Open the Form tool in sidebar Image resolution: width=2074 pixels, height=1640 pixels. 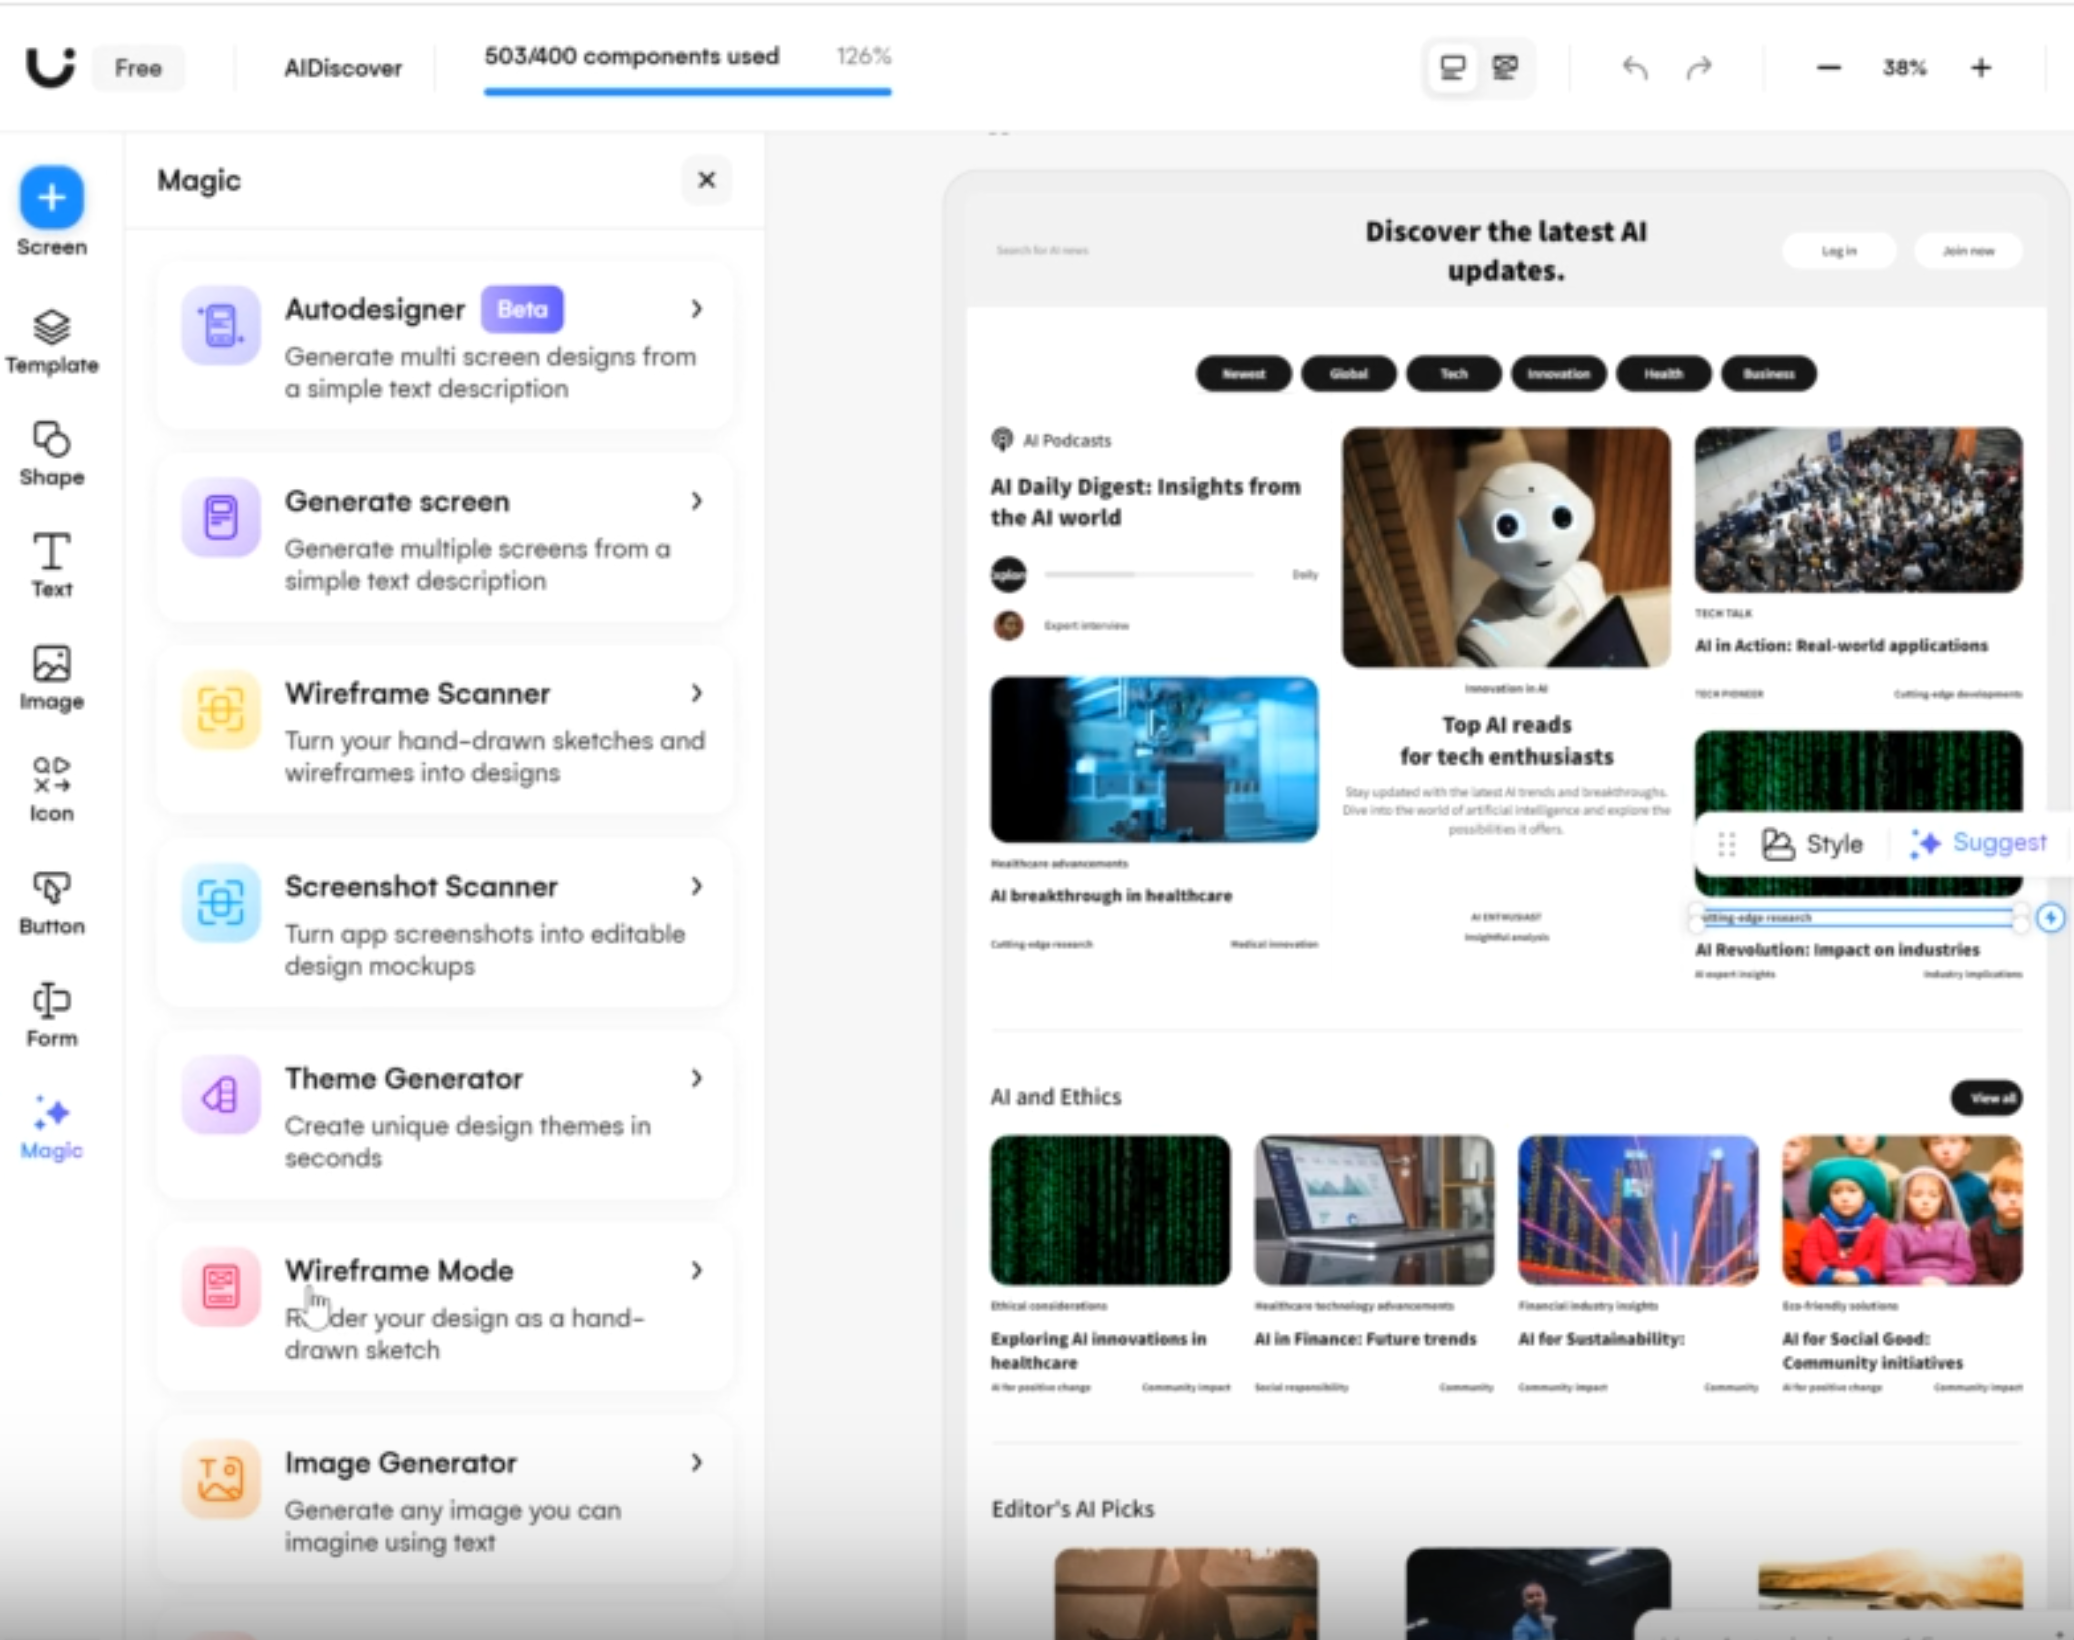tap(51, 1013)
